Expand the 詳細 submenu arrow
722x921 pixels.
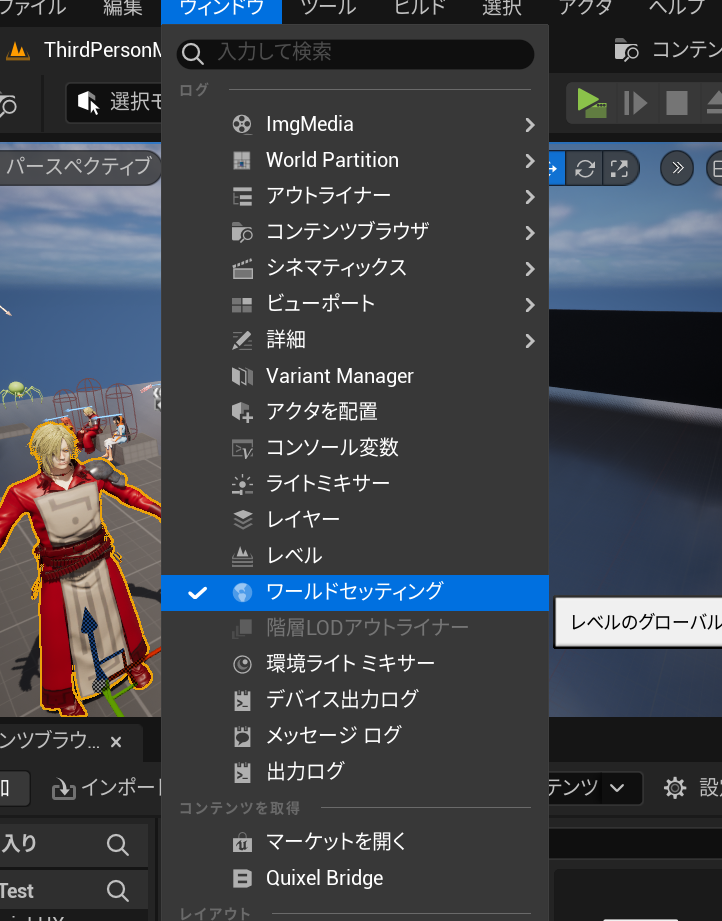point(530,340)
